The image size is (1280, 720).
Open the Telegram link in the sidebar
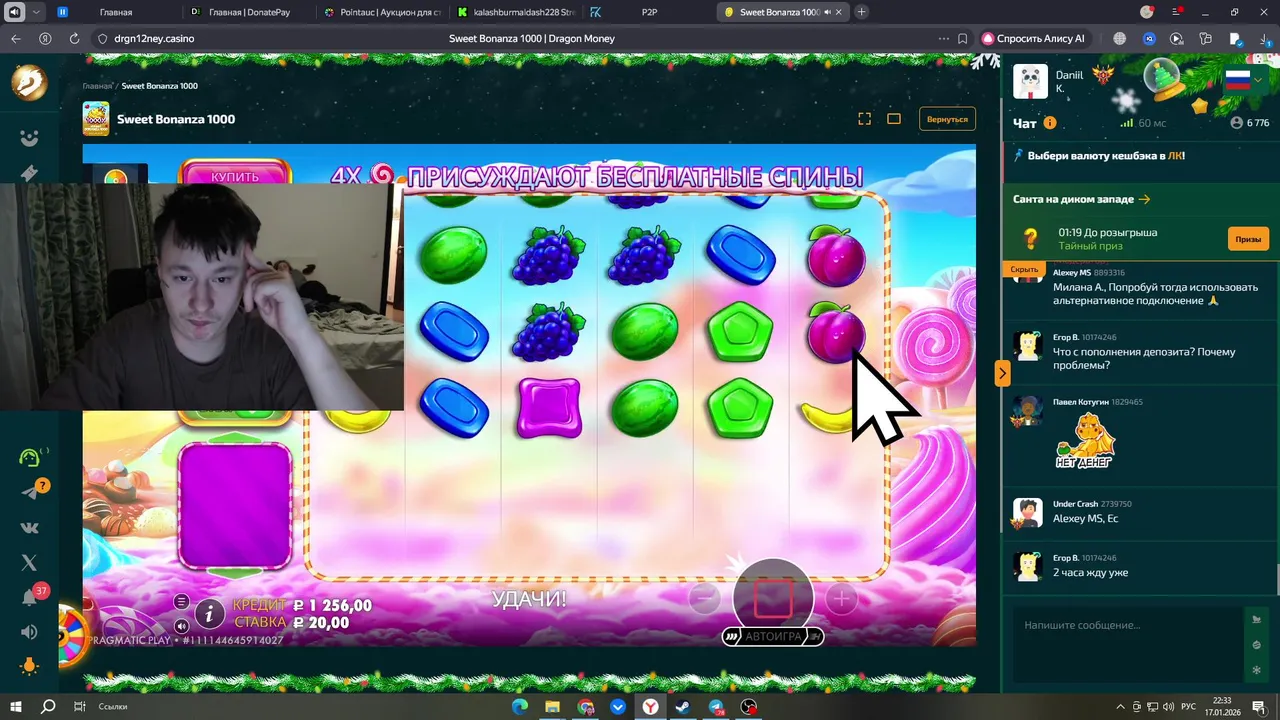(30, 491)
